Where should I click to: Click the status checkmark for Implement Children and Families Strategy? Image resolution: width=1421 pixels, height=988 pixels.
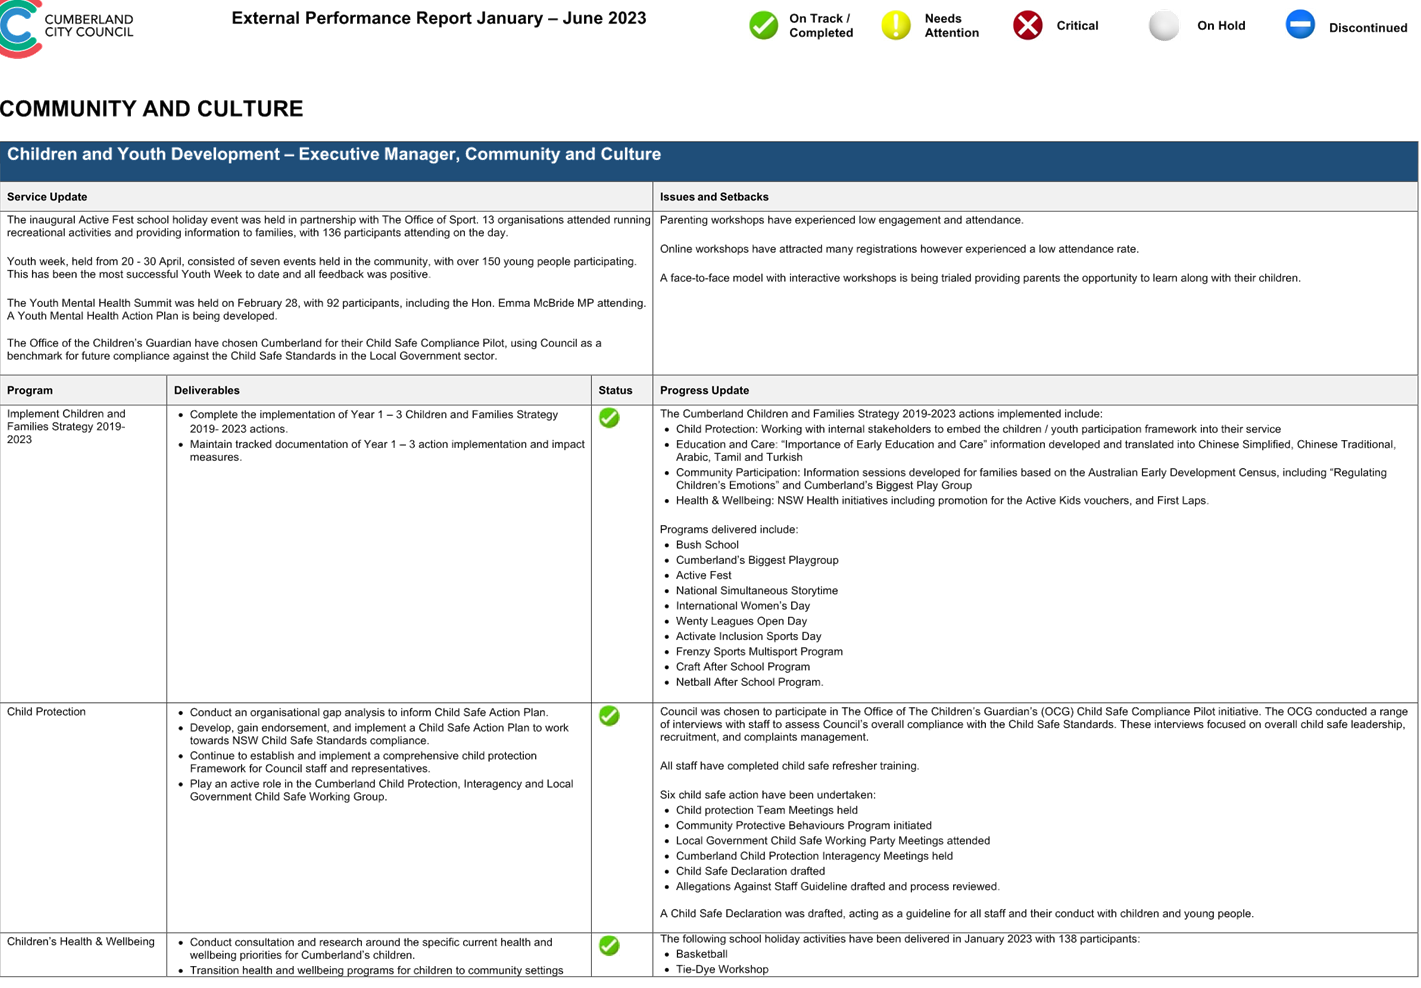tap(609, 418)
